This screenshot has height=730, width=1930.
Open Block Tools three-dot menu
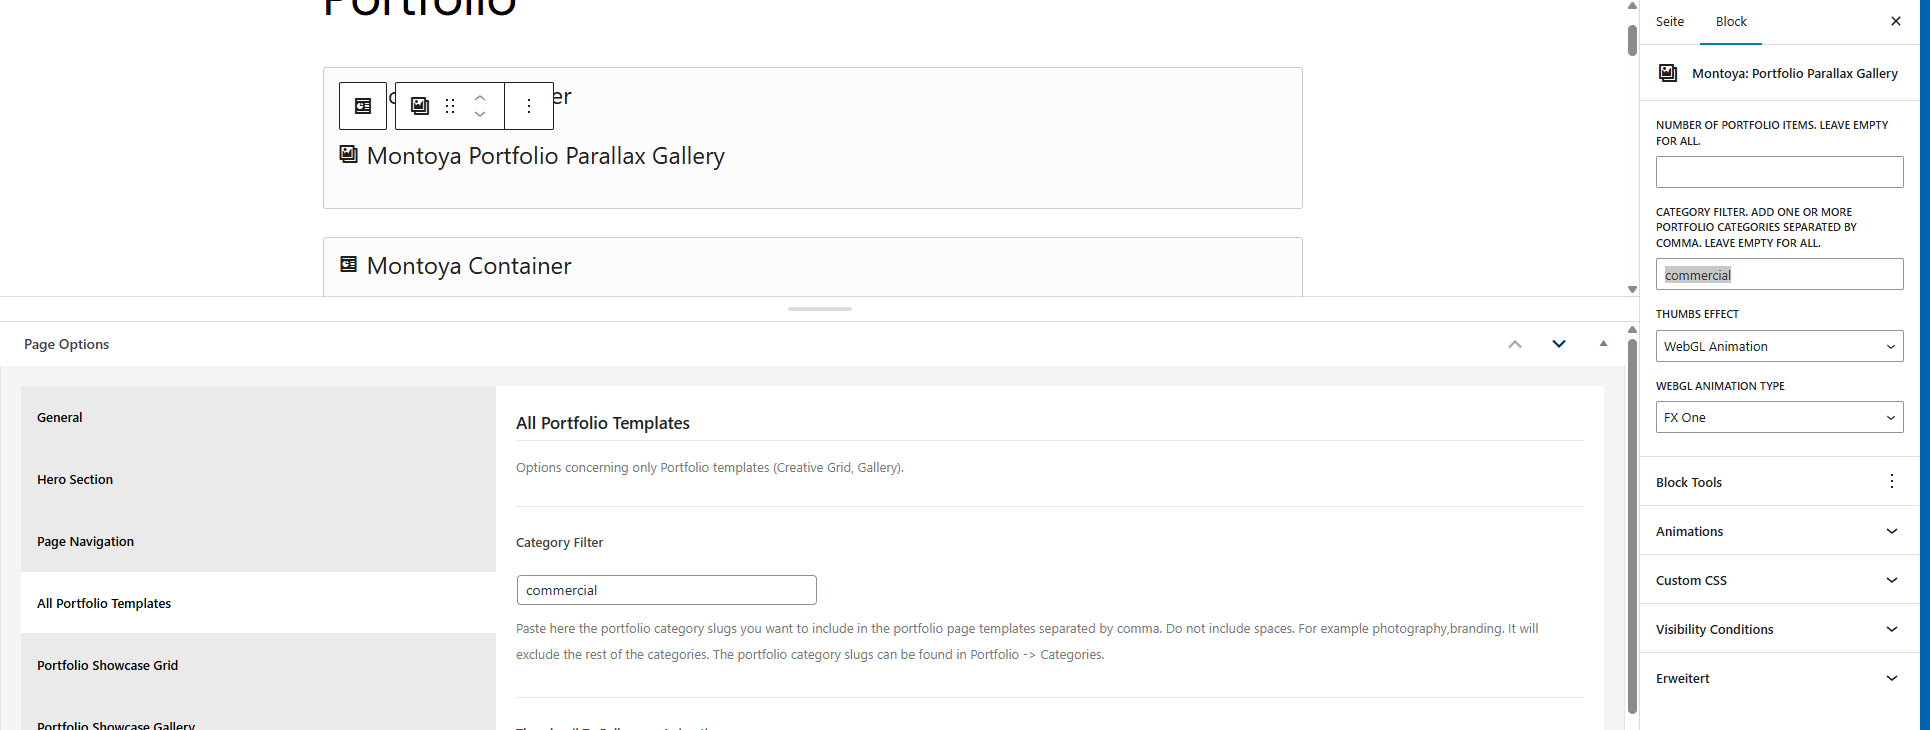pyautogui.click(x=1891, y=481)
